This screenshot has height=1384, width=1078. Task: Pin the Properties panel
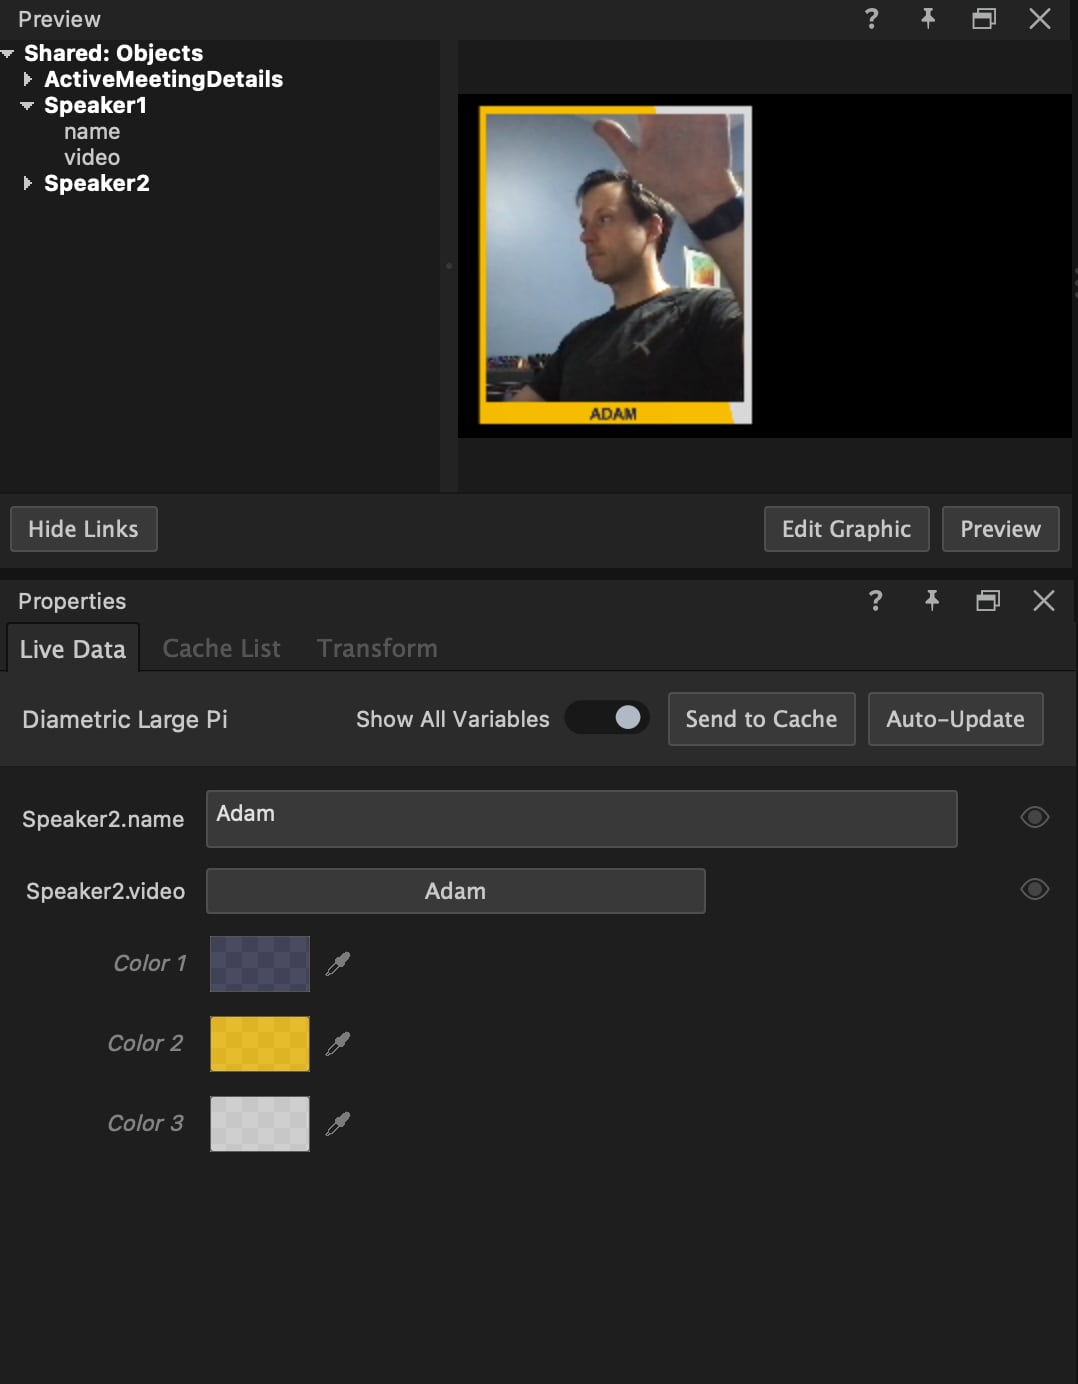tap(931, 600)
